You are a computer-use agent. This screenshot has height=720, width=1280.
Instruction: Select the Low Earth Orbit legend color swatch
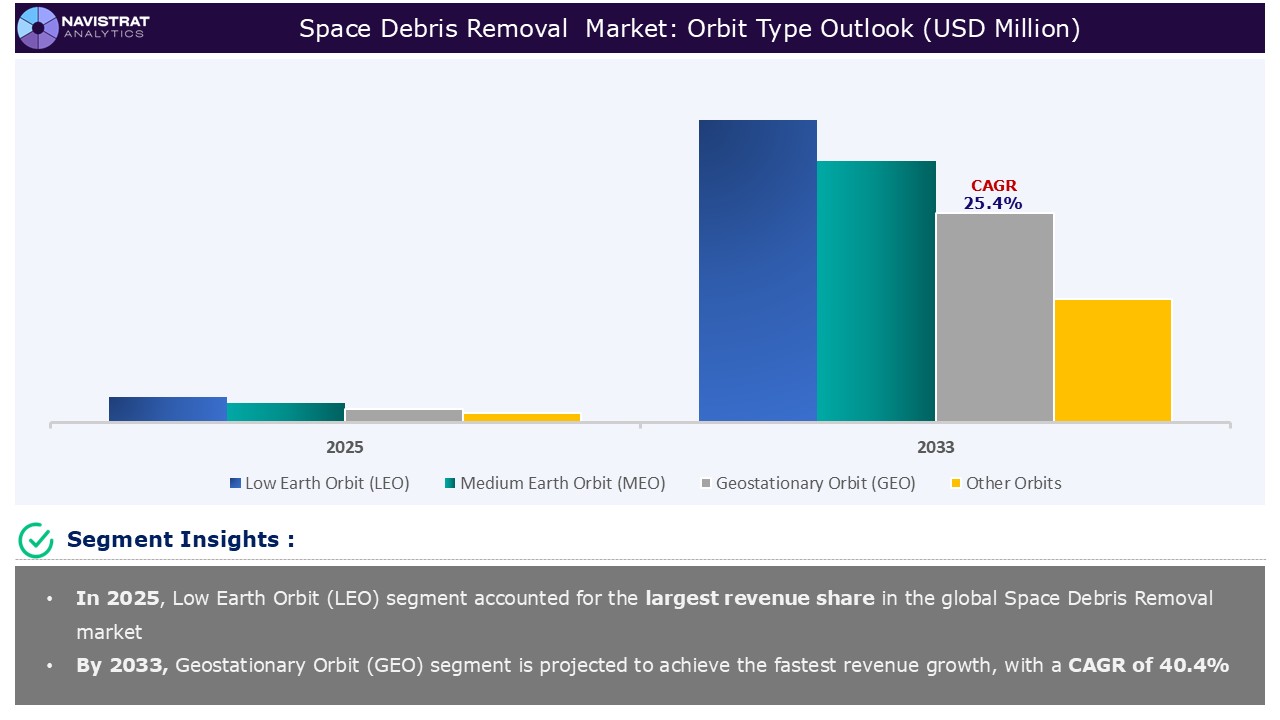point(235,484)
